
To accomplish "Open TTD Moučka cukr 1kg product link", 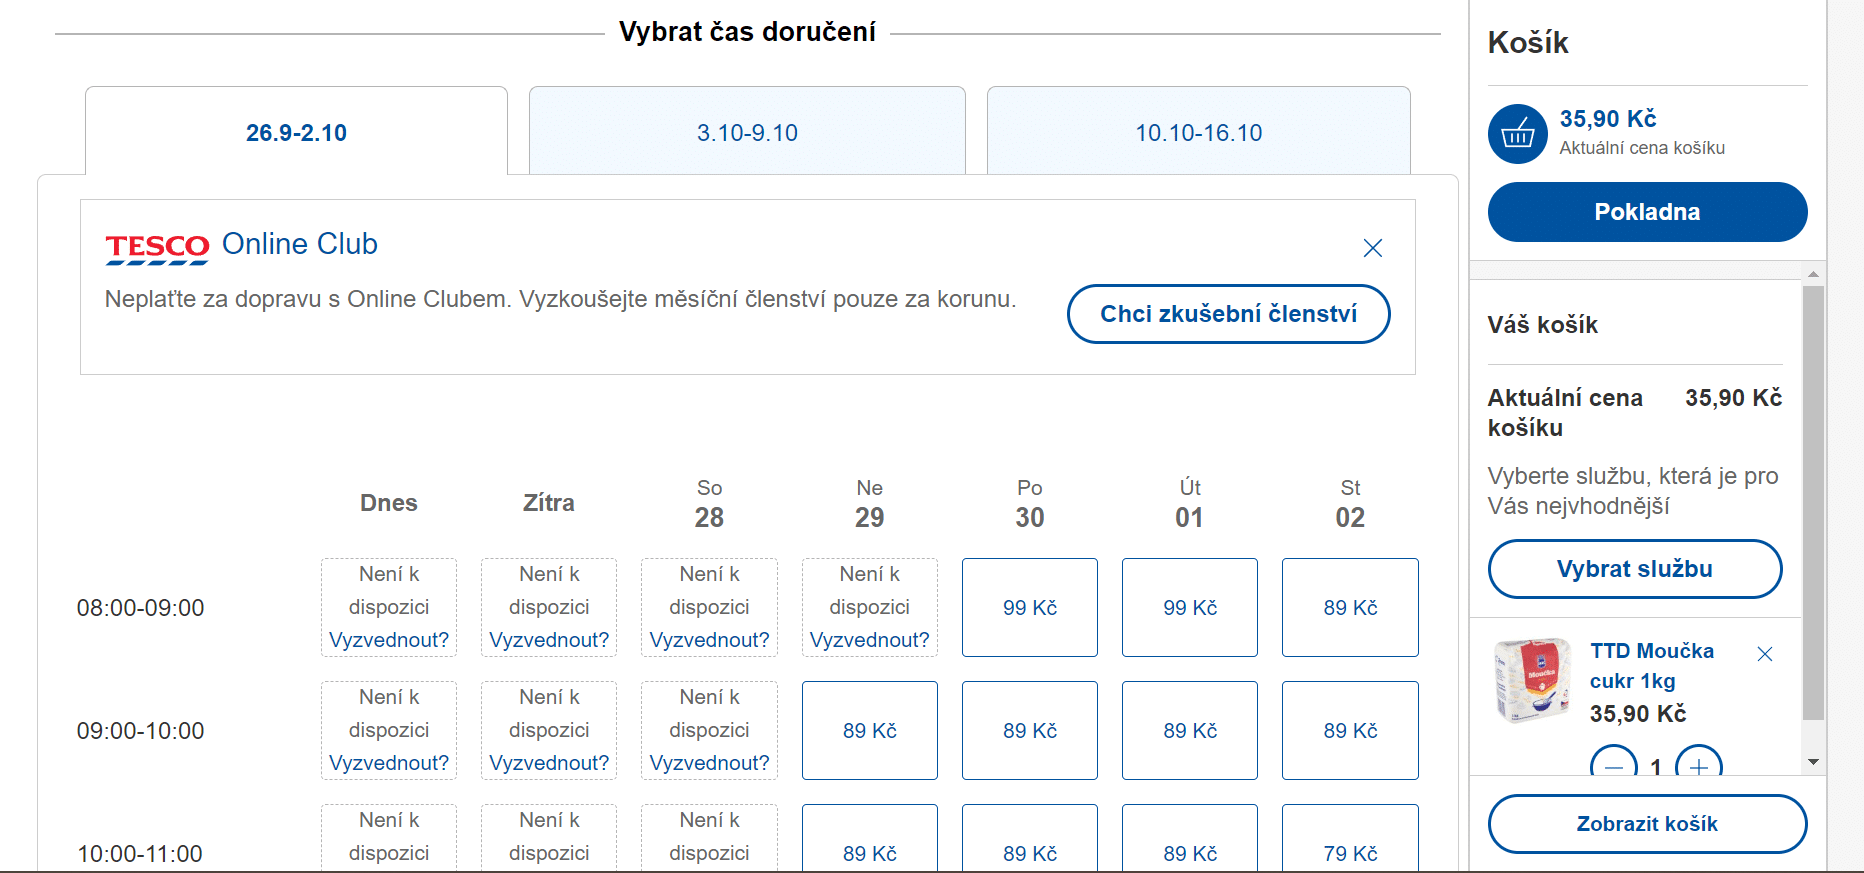I will point(1652,666).
